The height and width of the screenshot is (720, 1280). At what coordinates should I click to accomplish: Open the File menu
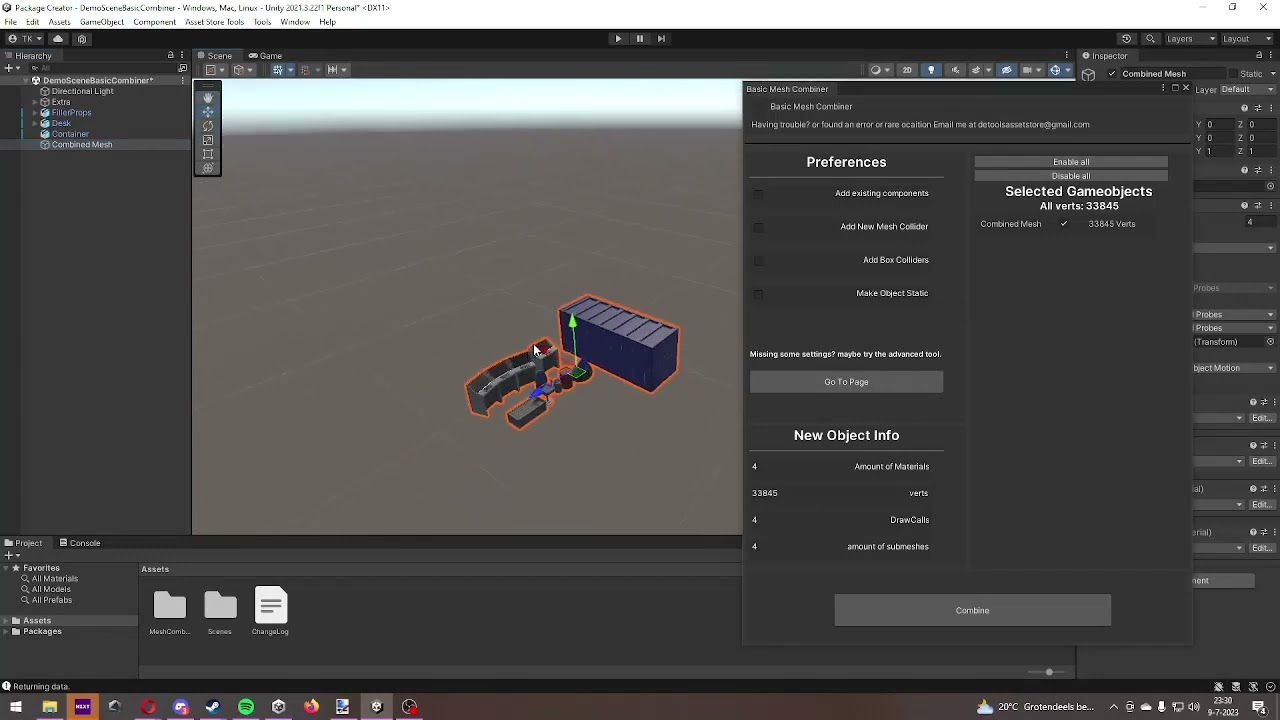tap(10, 22)
